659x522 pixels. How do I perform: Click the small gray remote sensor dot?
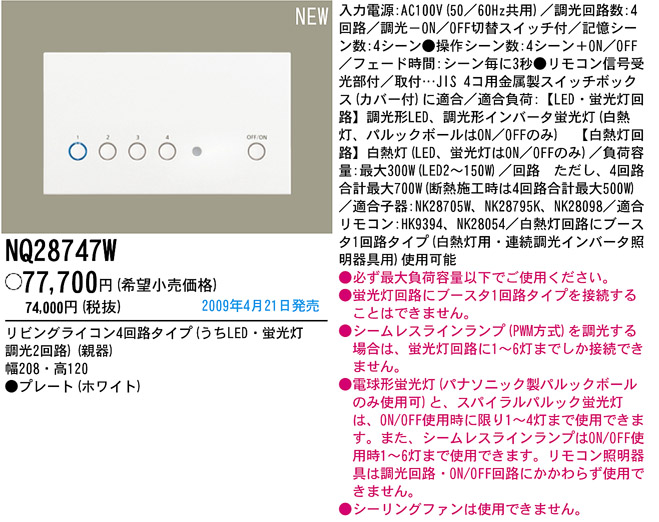coord(197,153)
